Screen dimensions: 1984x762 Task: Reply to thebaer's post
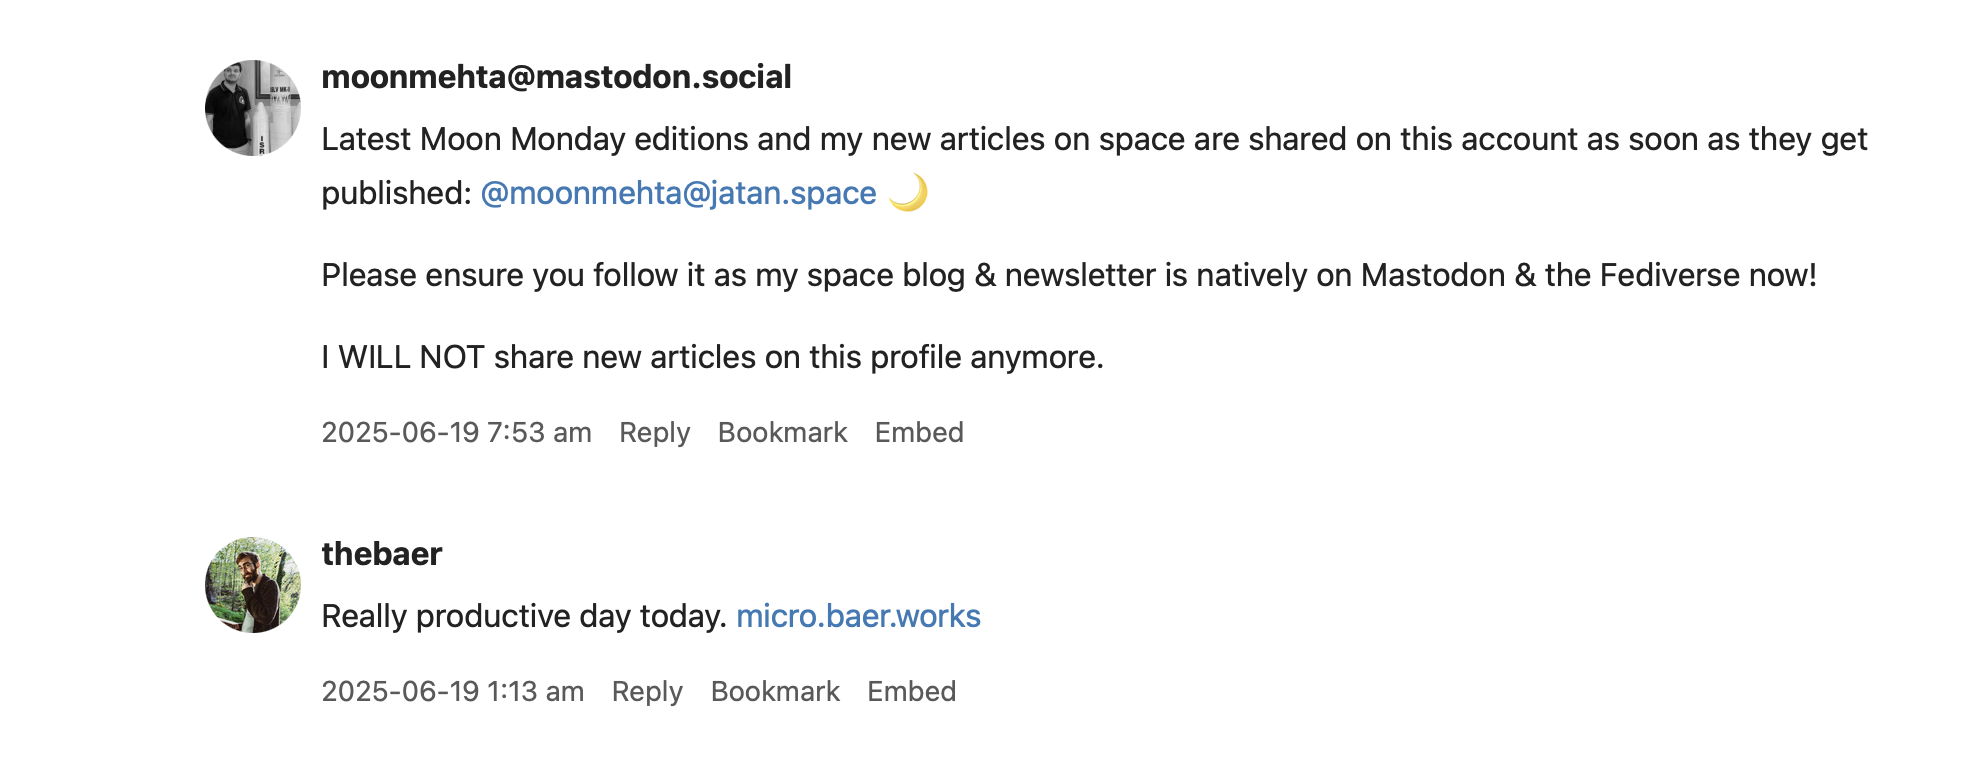pos(647,691)
